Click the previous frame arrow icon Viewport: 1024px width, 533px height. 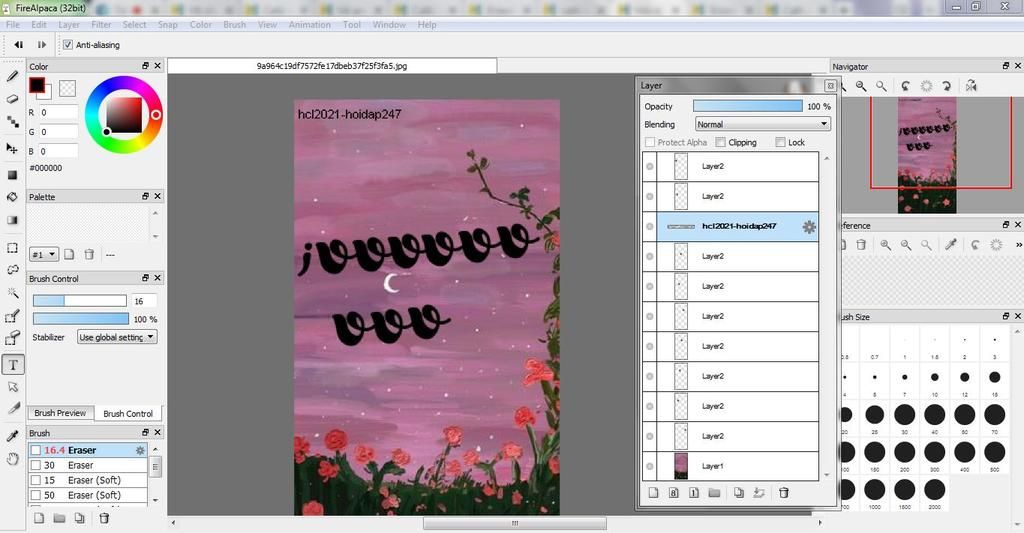coord(19,45)
